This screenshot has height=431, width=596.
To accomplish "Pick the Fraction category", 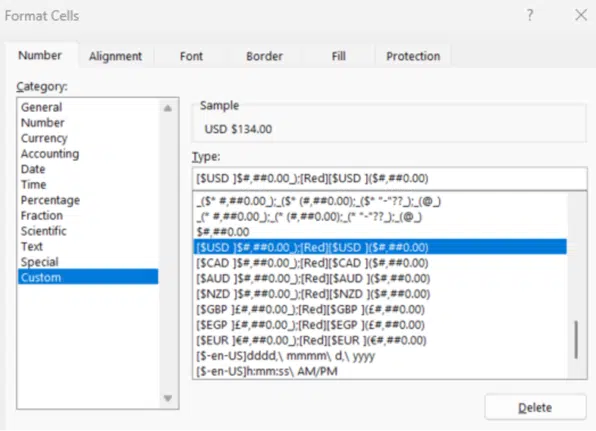I will tap(88, 216).
